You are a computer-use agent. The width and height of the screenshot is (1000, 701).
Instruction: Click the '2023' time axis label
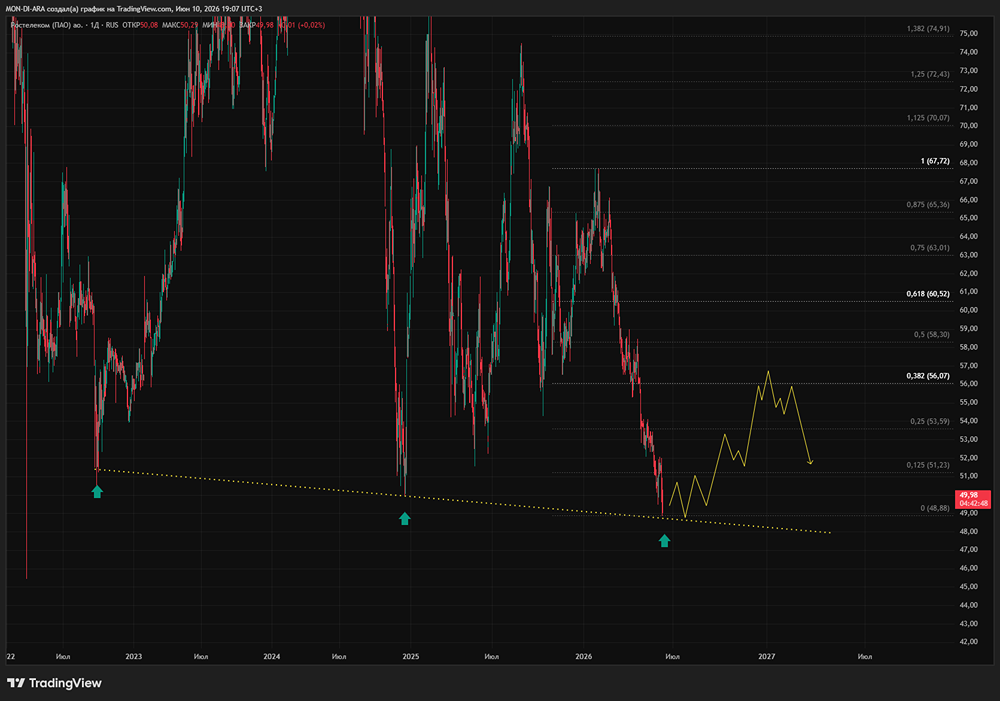[x=134, y=656]
